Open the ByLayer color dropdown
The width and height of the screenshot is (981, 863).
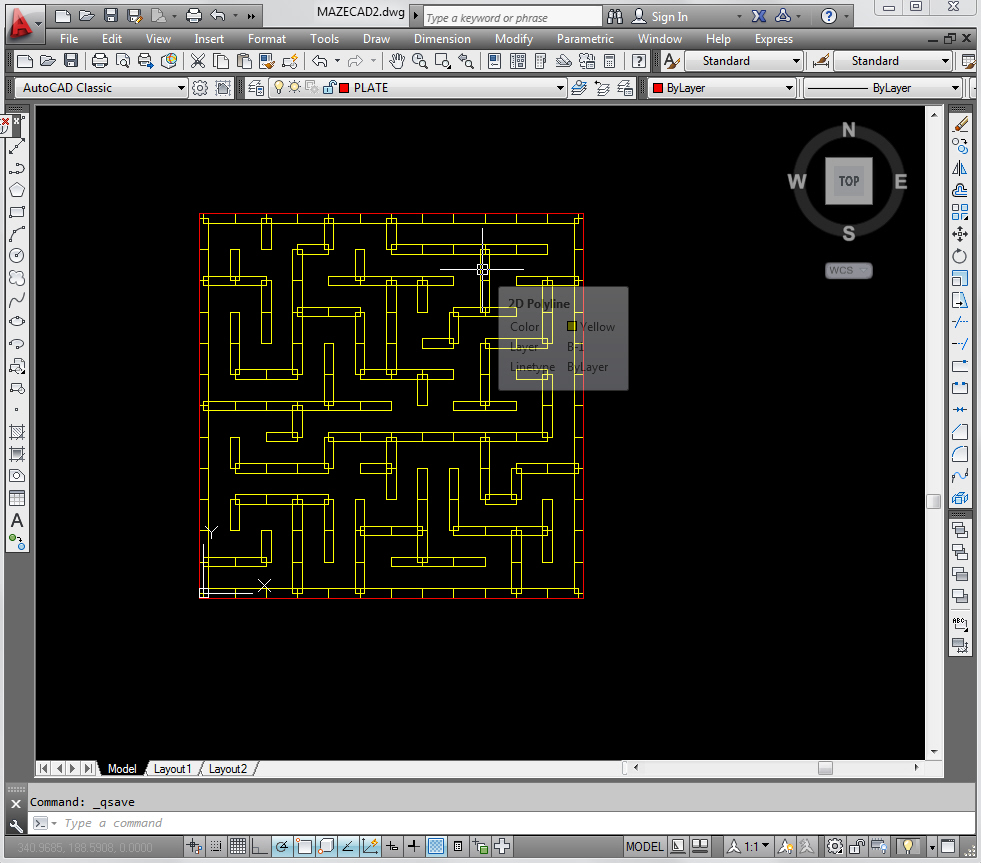coord(722,88)
